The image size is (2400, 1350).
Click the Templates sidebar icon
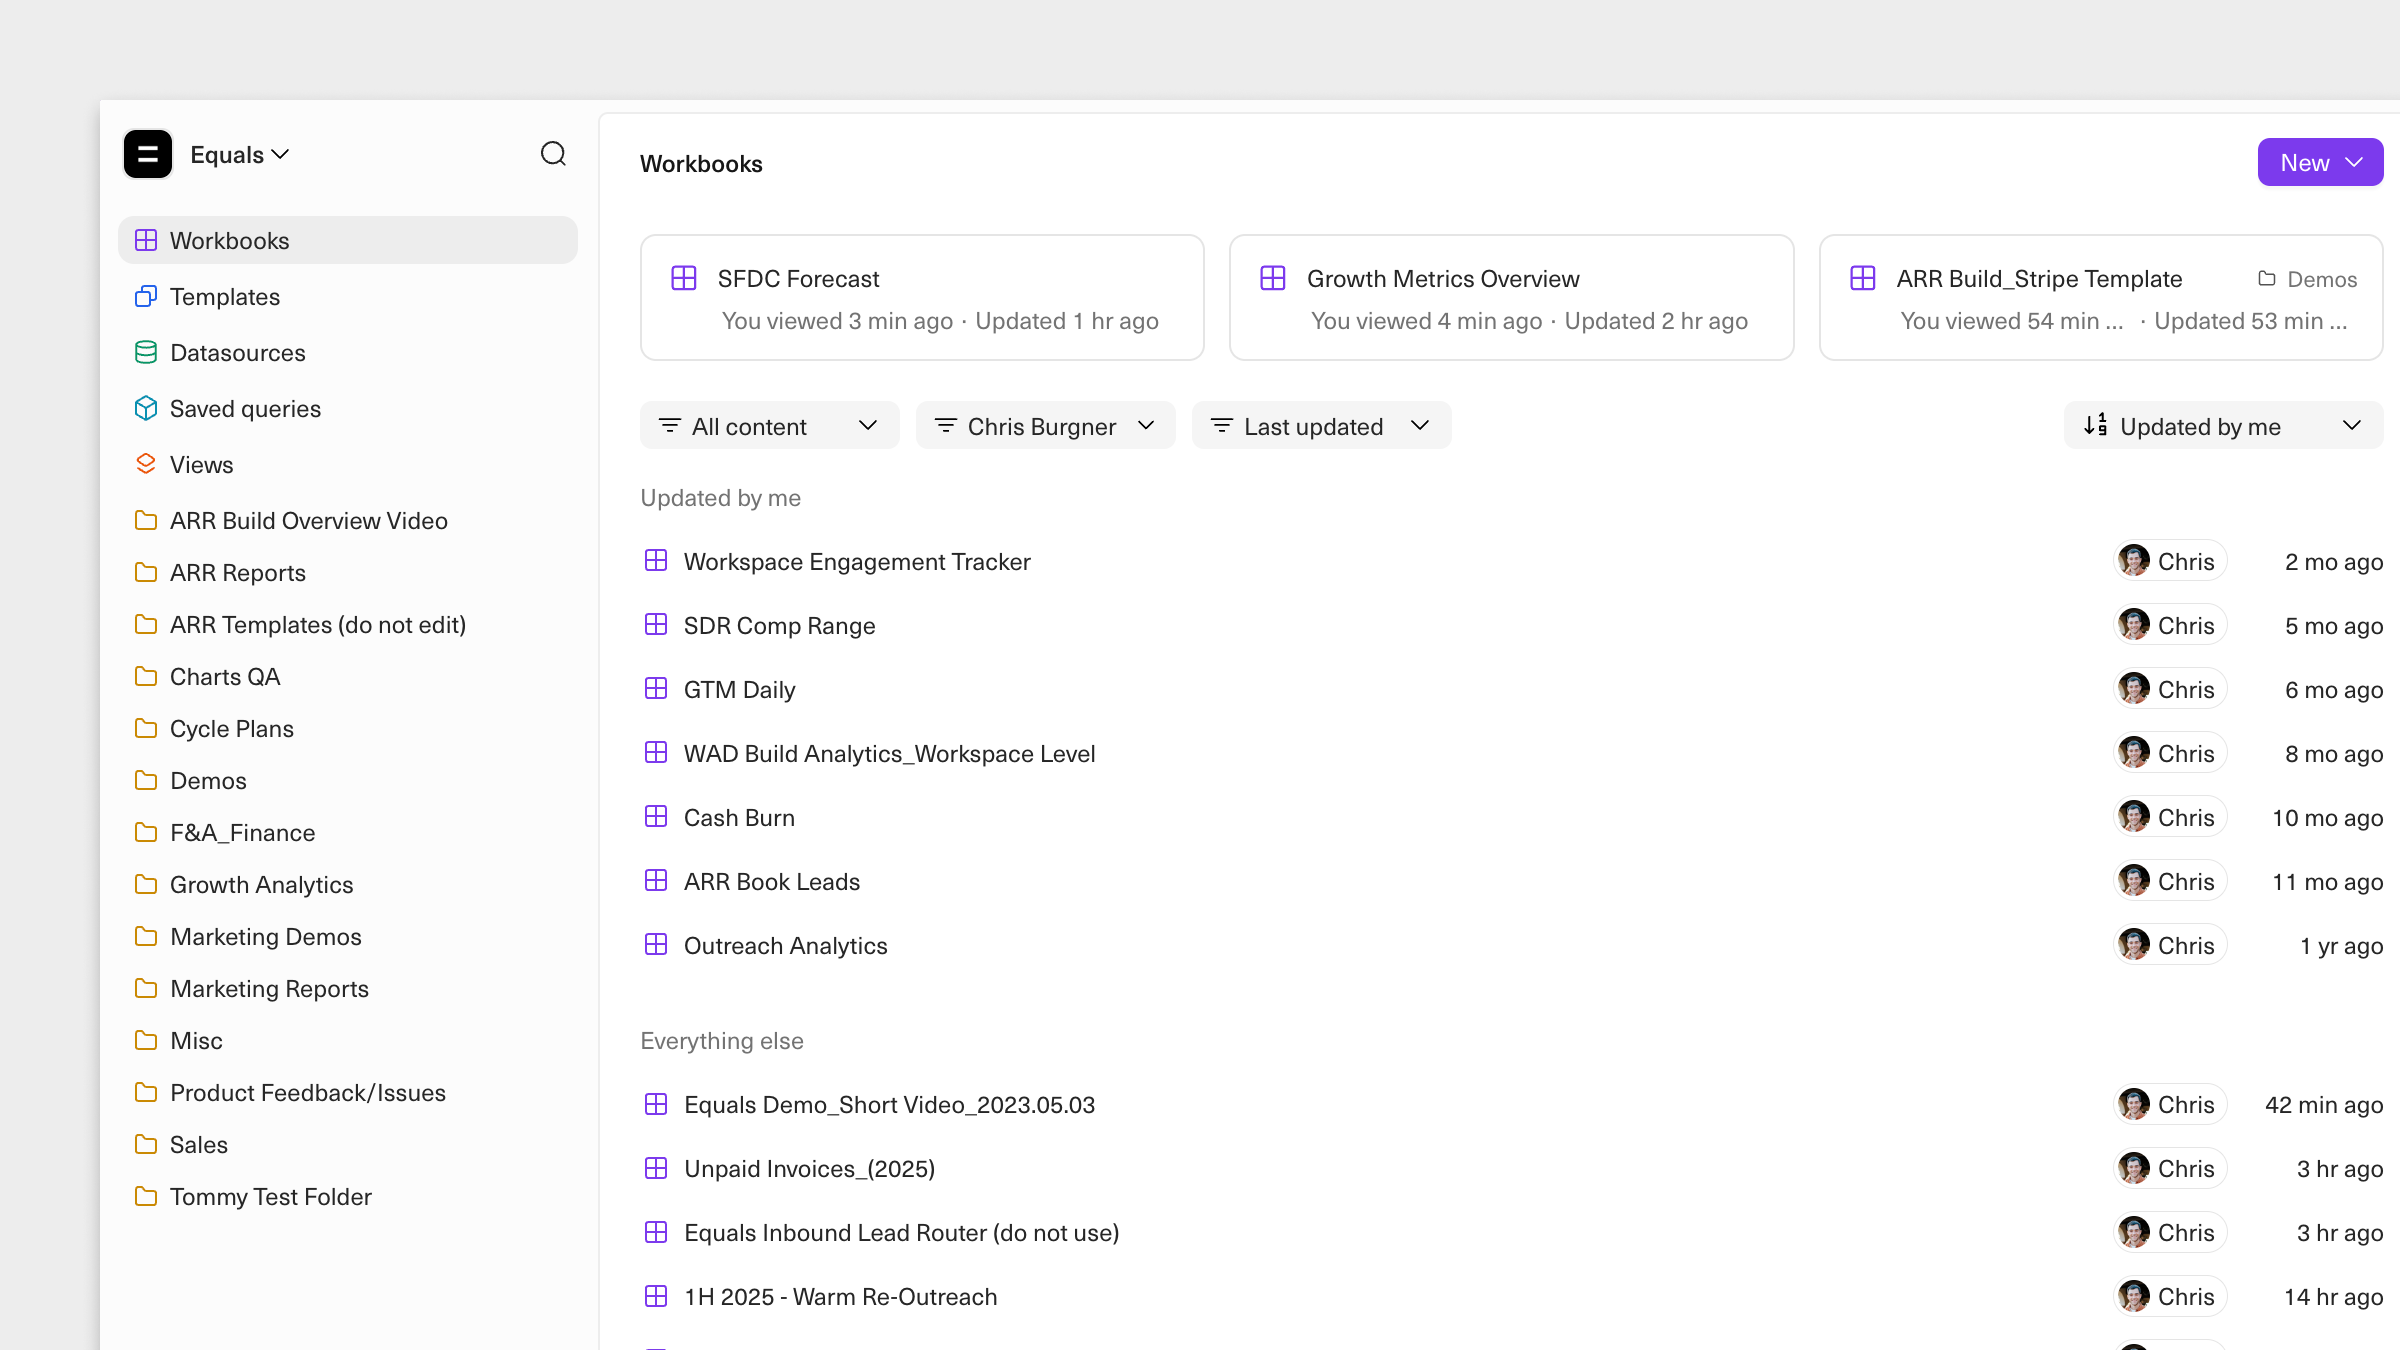tap(146, 296)
